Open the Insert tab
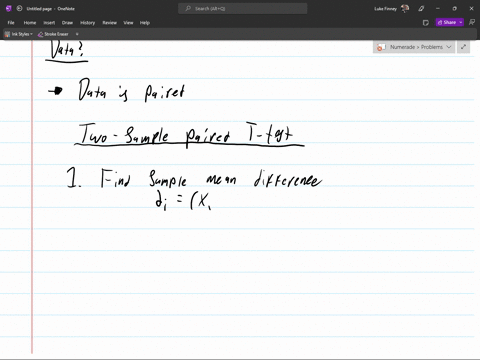 tap(49, 23)
